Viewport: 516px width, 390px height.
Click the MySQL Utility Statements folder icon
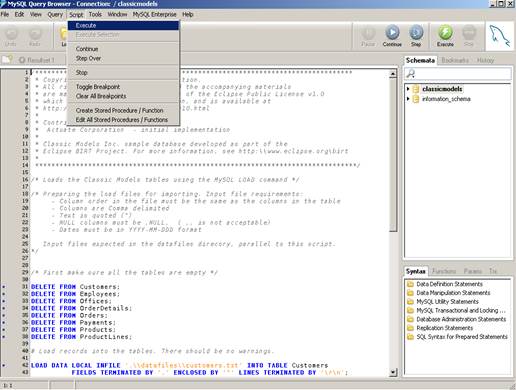[410, 302]
